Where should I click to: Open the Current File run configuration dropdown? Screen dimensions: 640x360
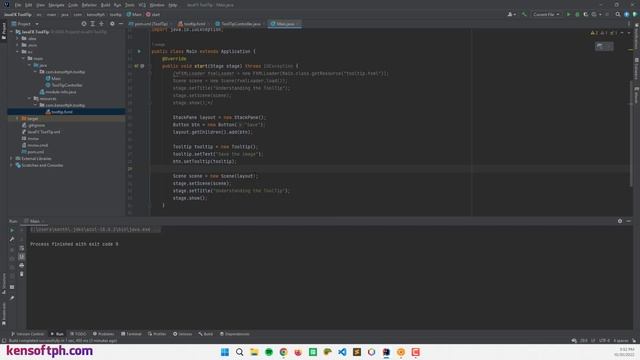546,14
